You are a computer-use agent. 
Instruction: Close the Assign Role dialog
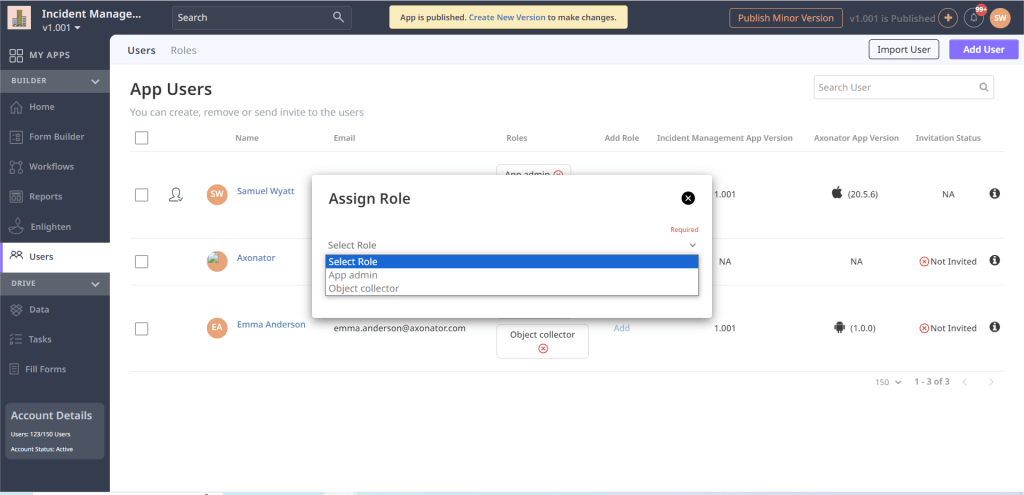tap(688, 198)
